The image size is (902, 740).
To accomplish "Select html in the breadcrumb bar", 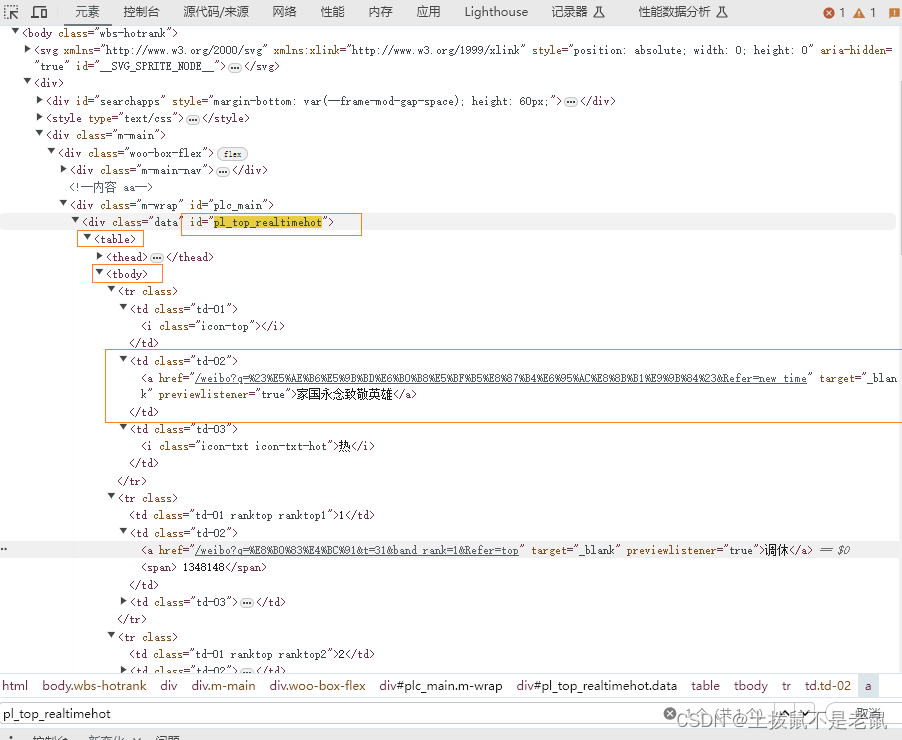I will point(15,686).
